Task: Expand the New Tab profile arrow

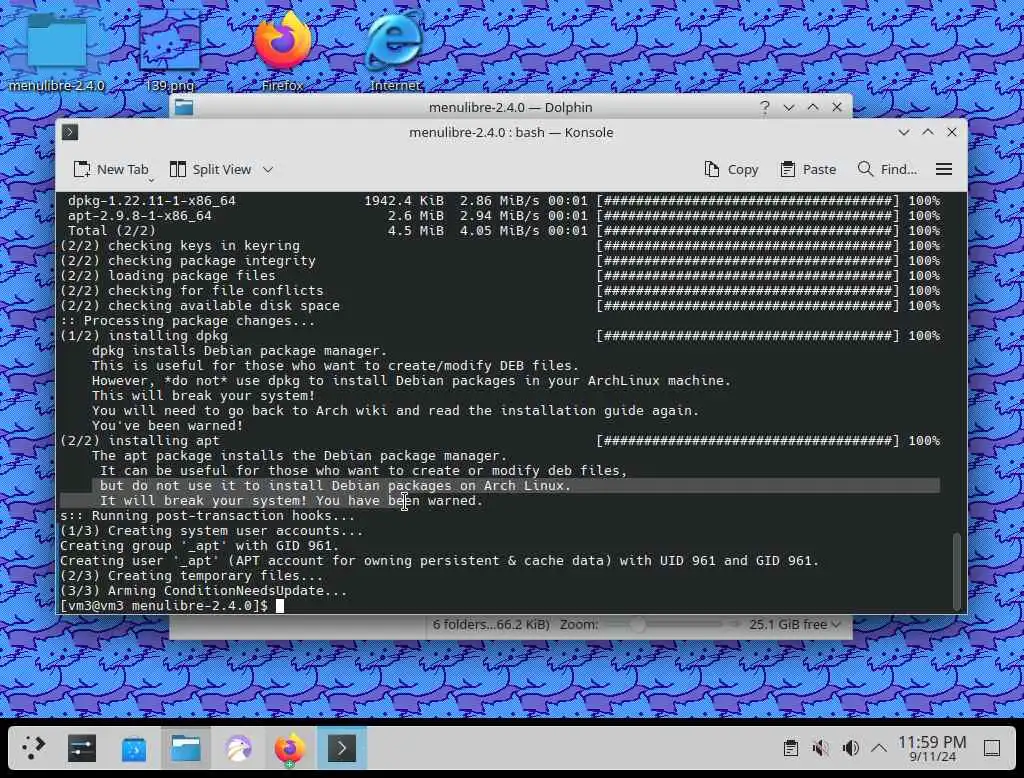Action: click(x=152, y=179)
